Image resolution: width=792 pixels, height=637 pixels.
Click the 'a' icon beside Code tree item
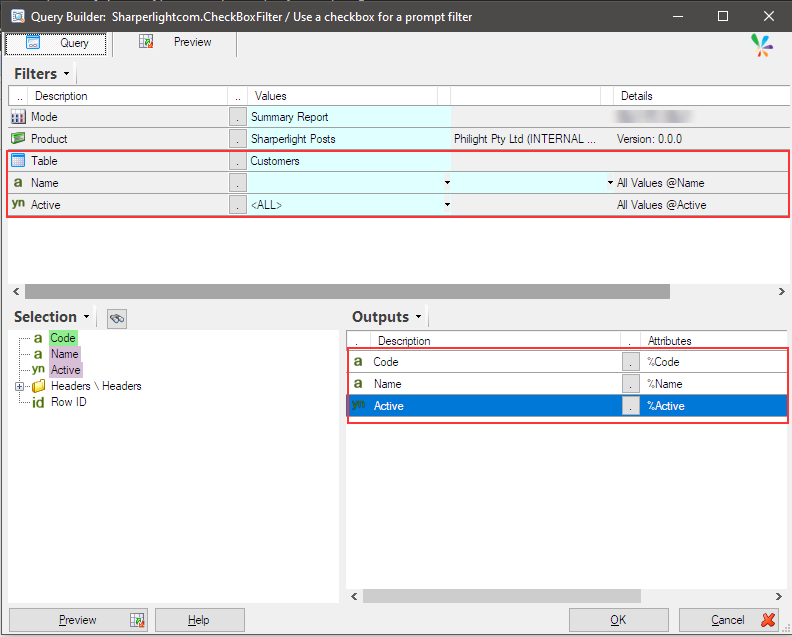[38, 338]
